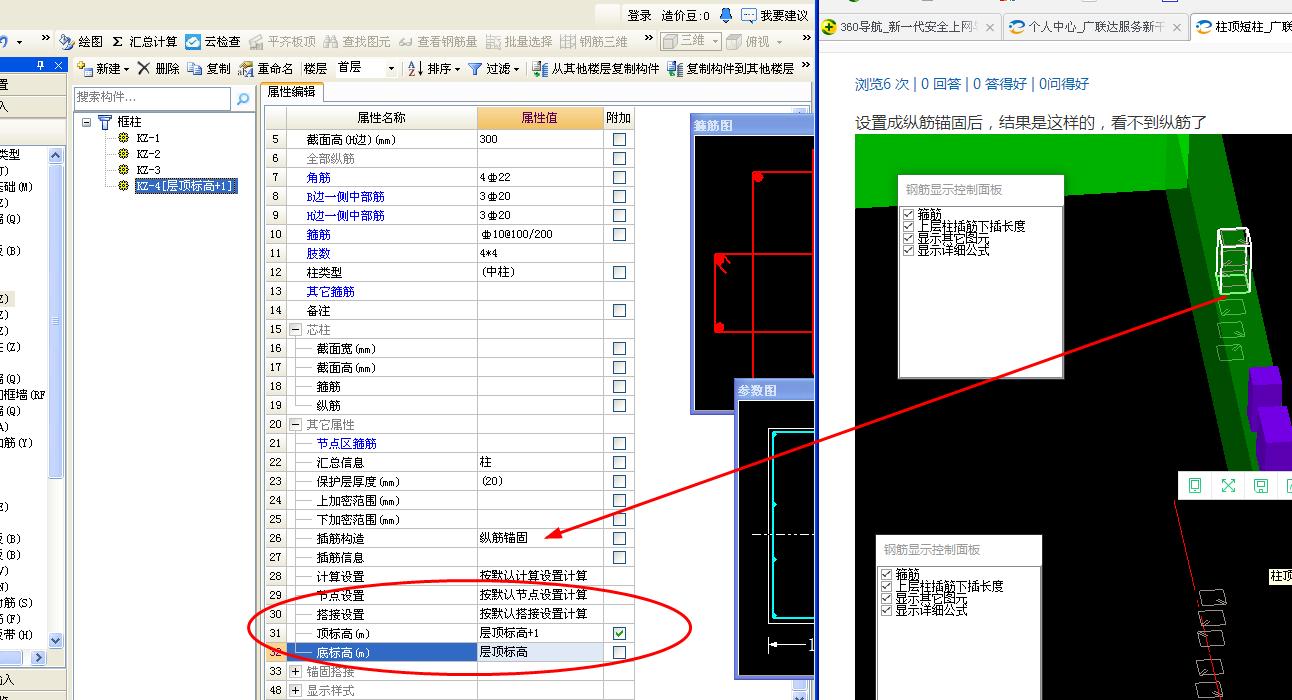
Task: Delete component with 删除 button
Action: click(x=159, y=69)
